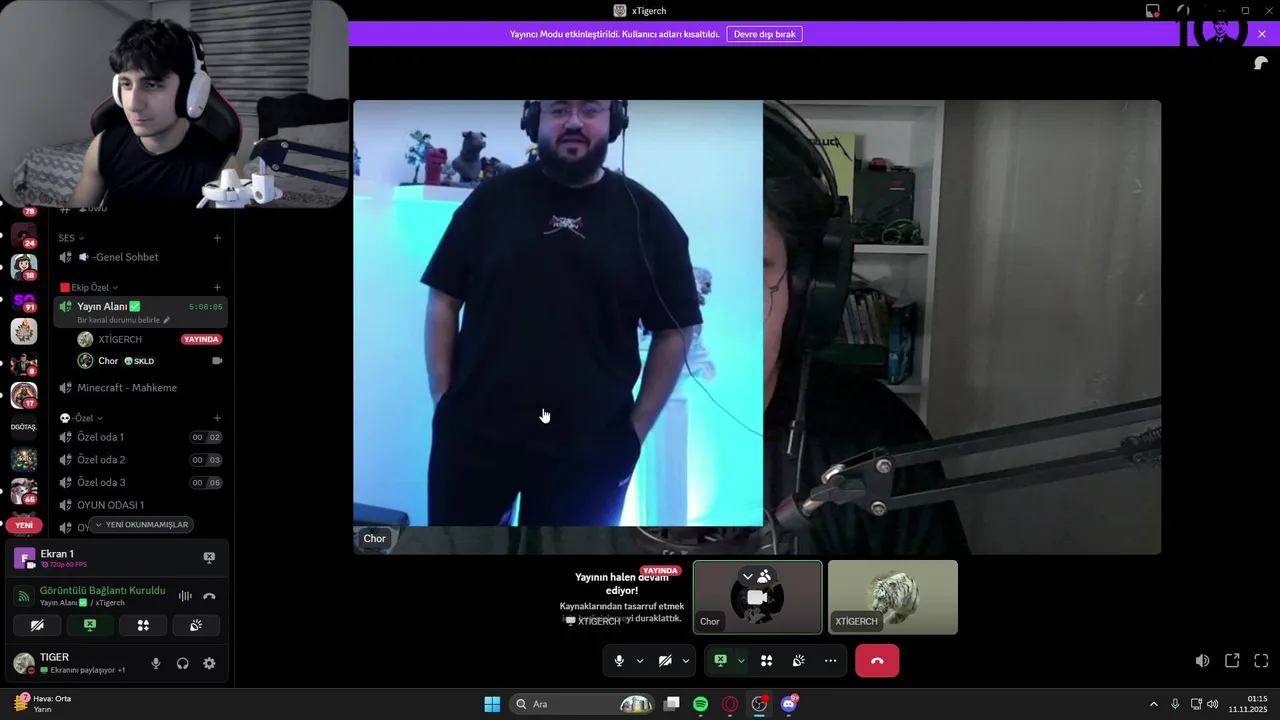1280x720 pixels.
Task: Toggle camera in sidebar voice panel
Action: (x=37, y=625)
